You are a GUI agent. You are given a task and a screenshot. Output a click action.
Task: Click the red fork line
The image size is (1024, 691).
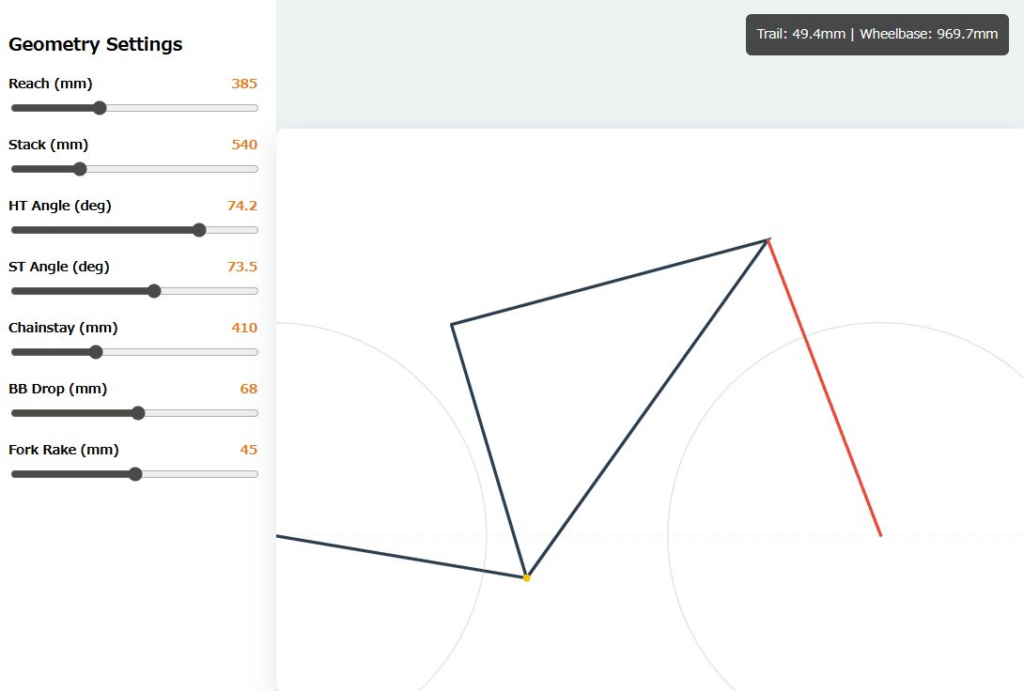(825, 388)
